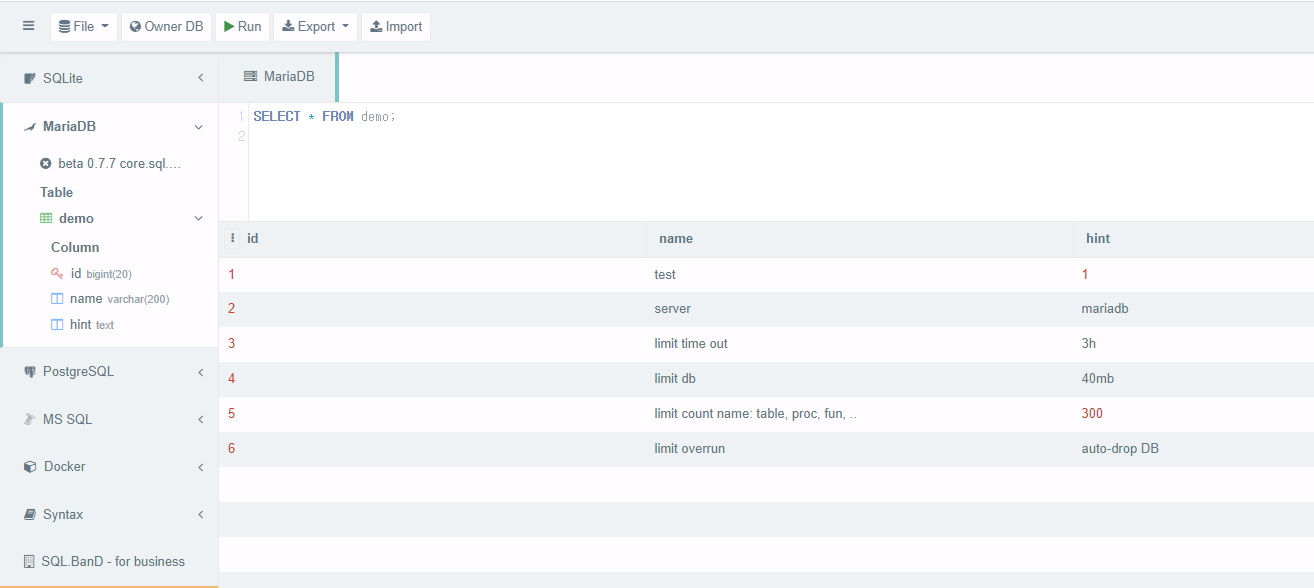Viewport: 1314px width, 588px height.
Task: Click the close-circle icon beside beta 0.7.7
Action: (x=45, y=163)
